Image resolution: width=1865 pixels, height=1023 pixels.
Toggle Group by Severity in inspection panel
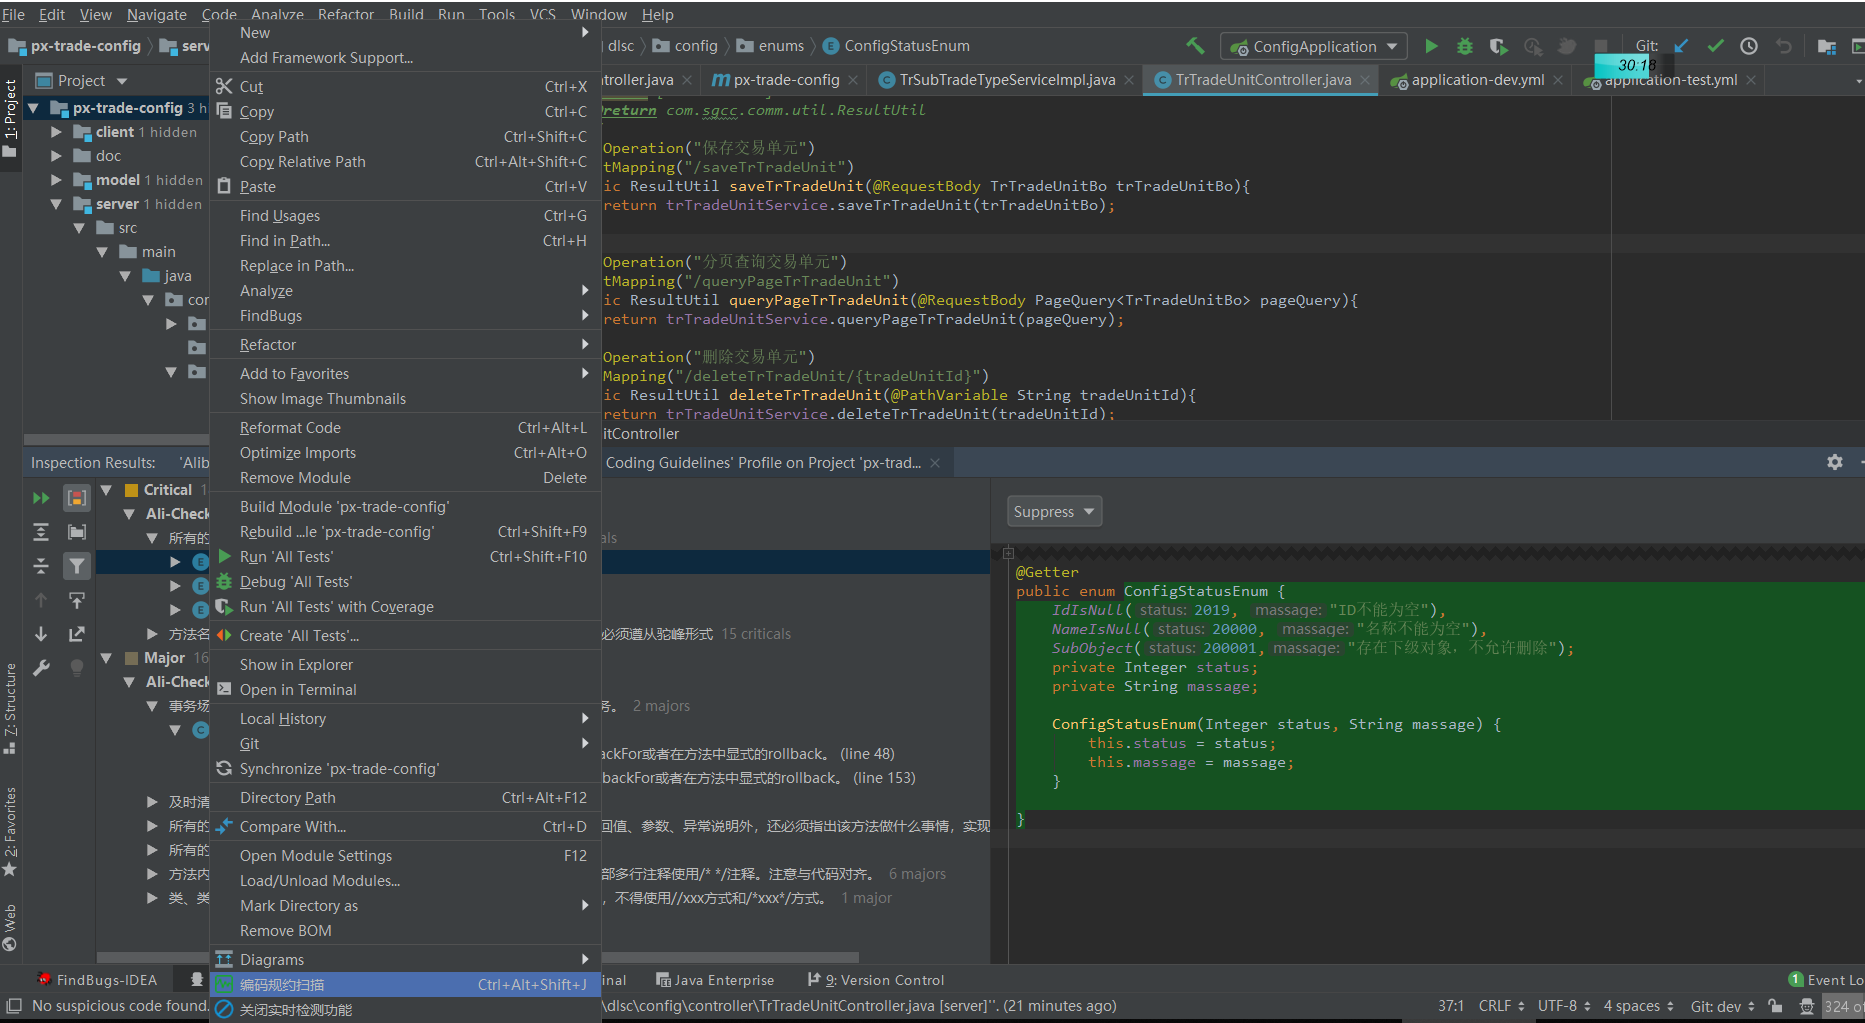coord(77,498)
